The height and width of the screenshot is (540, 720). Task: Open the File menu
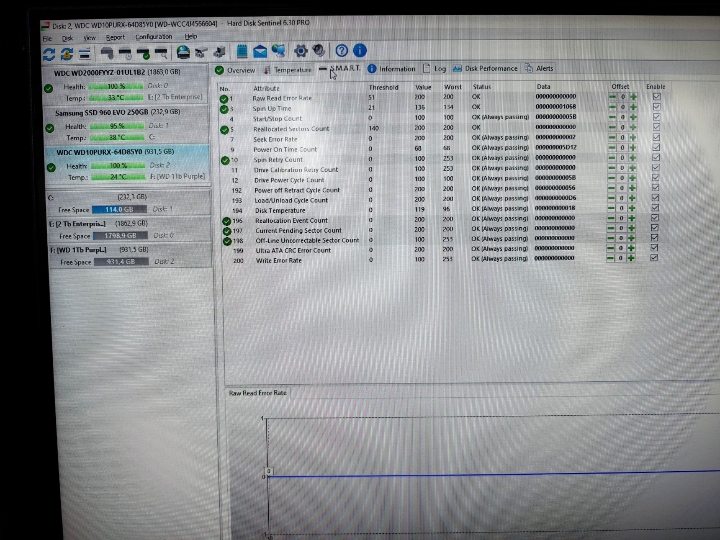coord(47,39)
